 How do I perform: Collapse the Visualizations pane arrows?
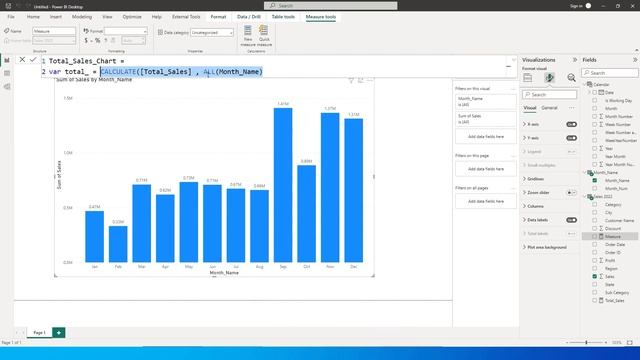coord(575,60)
